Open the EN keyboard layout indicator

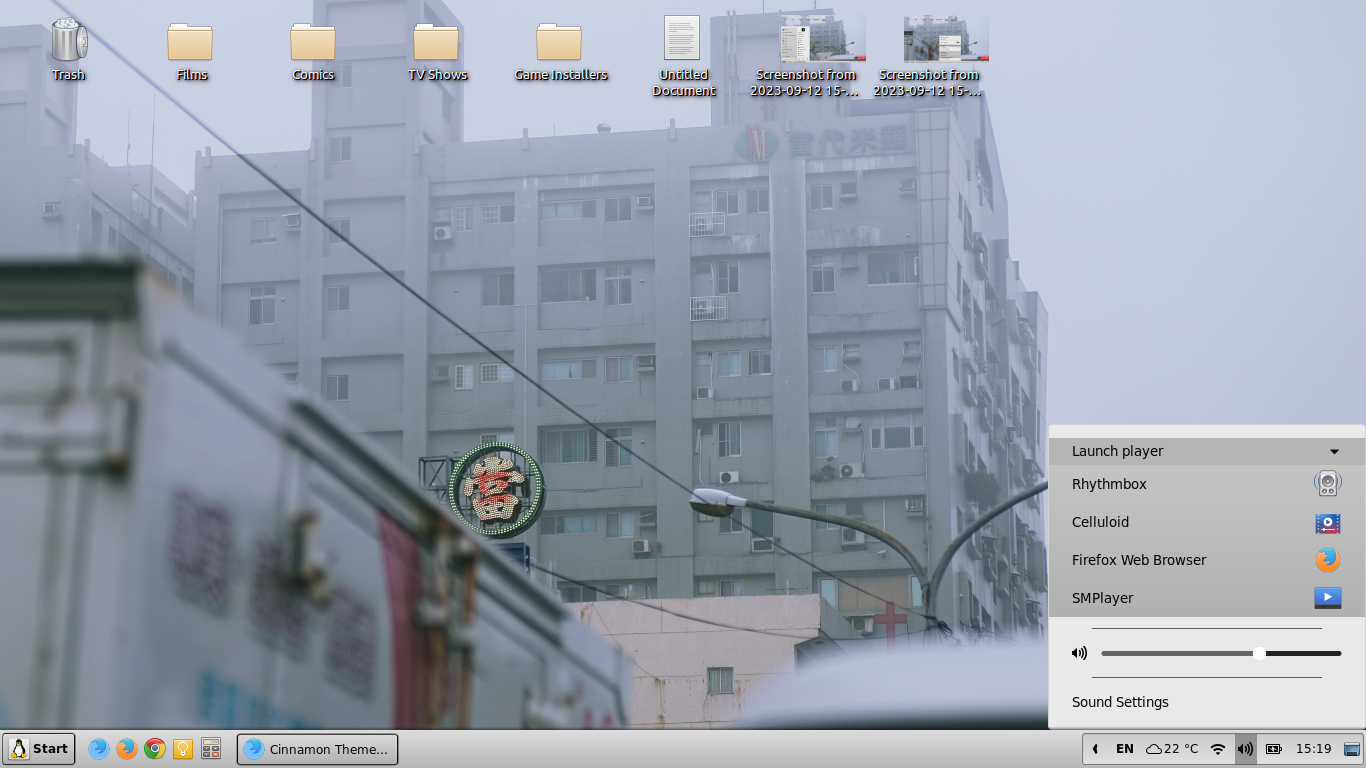pyautogui.click(x=1125, y=748)
